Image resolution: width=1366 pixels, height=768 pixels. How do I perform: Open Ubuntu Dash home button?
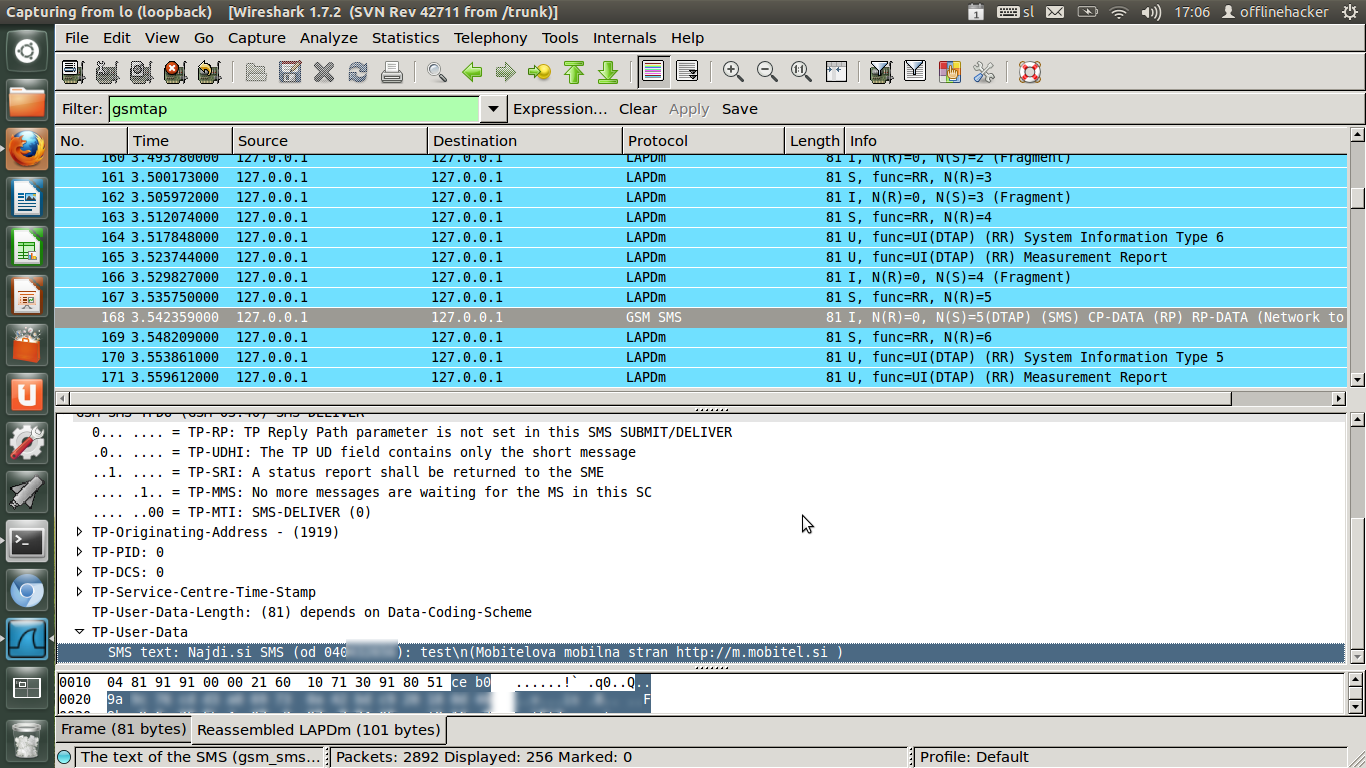27,51
